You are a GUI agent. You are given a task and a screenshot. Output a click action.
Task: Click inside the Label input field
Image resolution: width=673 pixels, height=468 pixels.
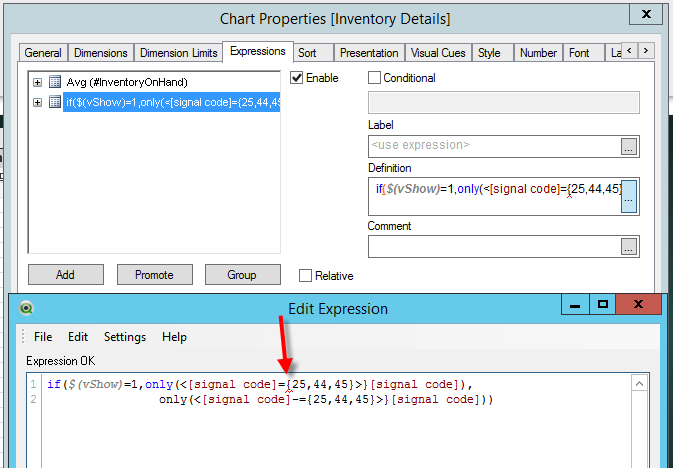[x=493, y=146]
